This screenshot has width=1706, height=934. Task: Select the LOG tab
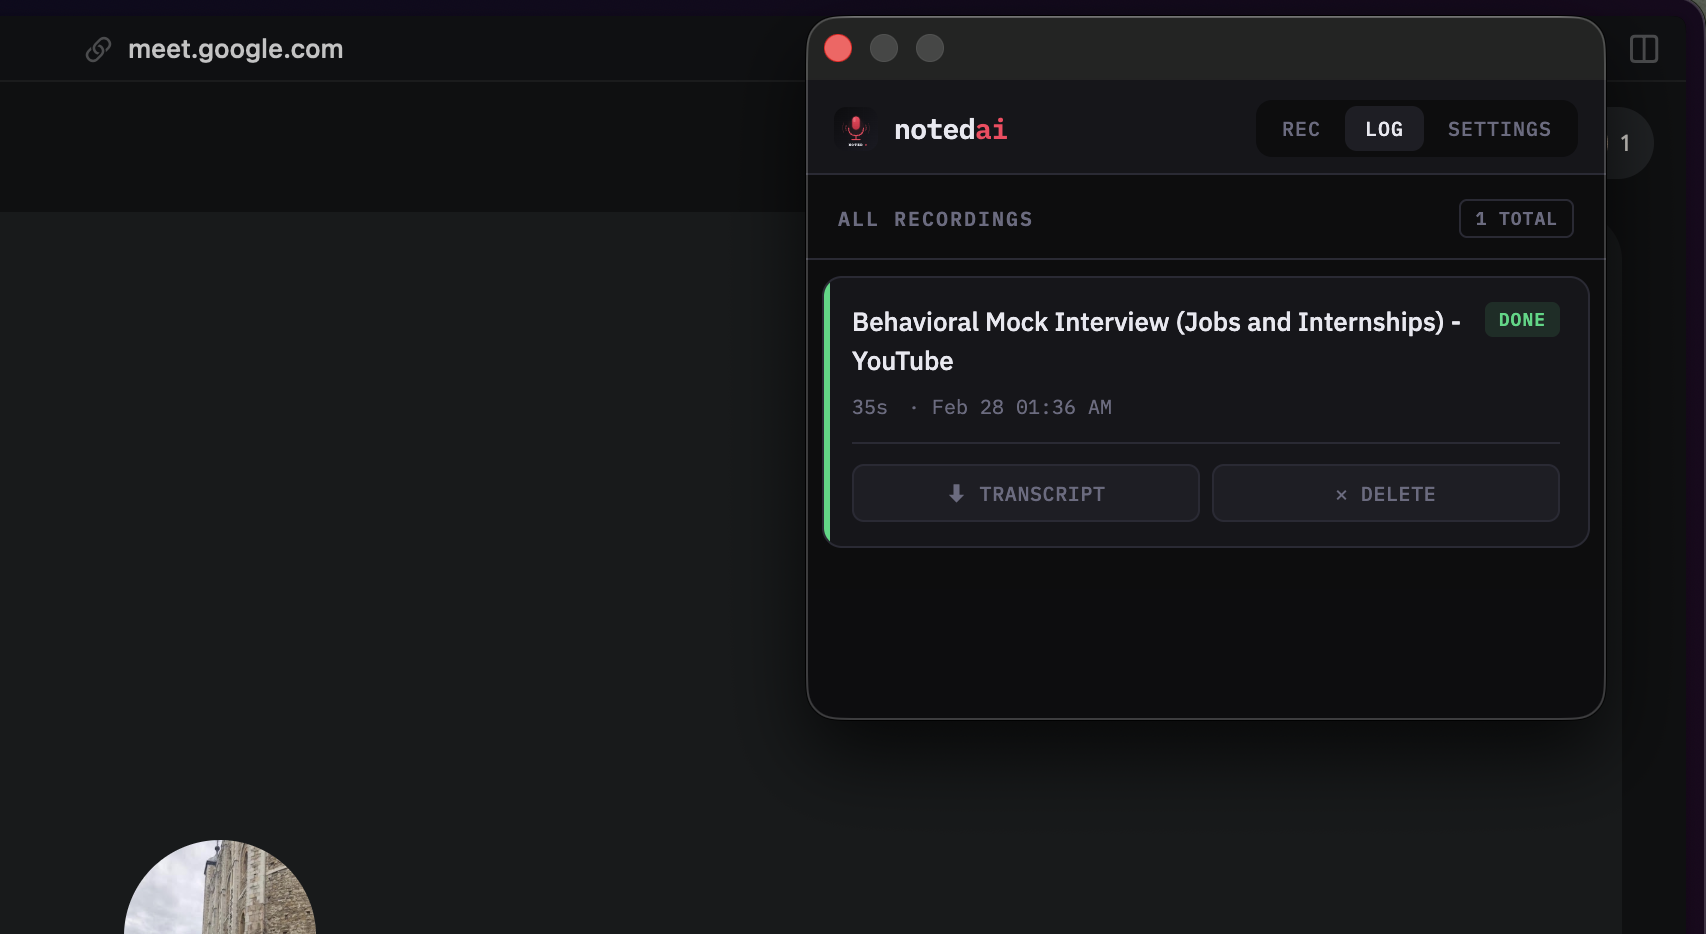coord(1384,129)
